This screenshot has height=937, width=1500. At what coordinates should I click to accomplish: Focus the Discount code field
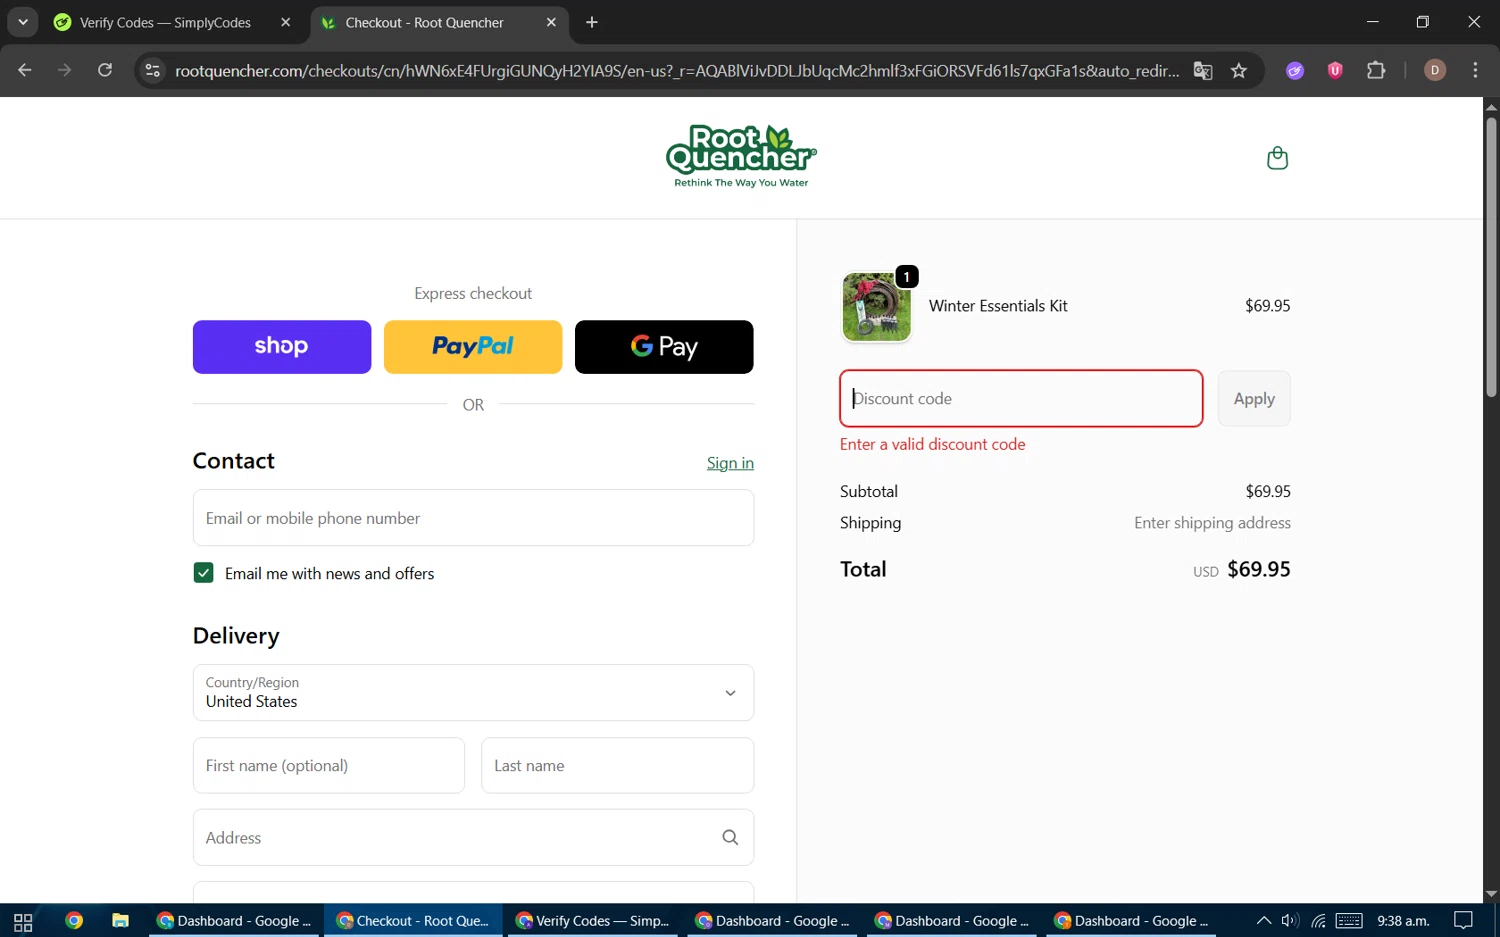tap(1021, 398)
